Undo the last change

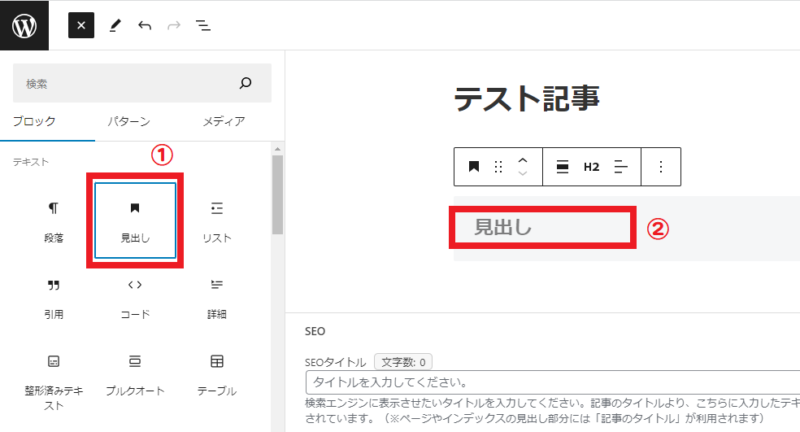pyautogui.click(x=144, y=26)
